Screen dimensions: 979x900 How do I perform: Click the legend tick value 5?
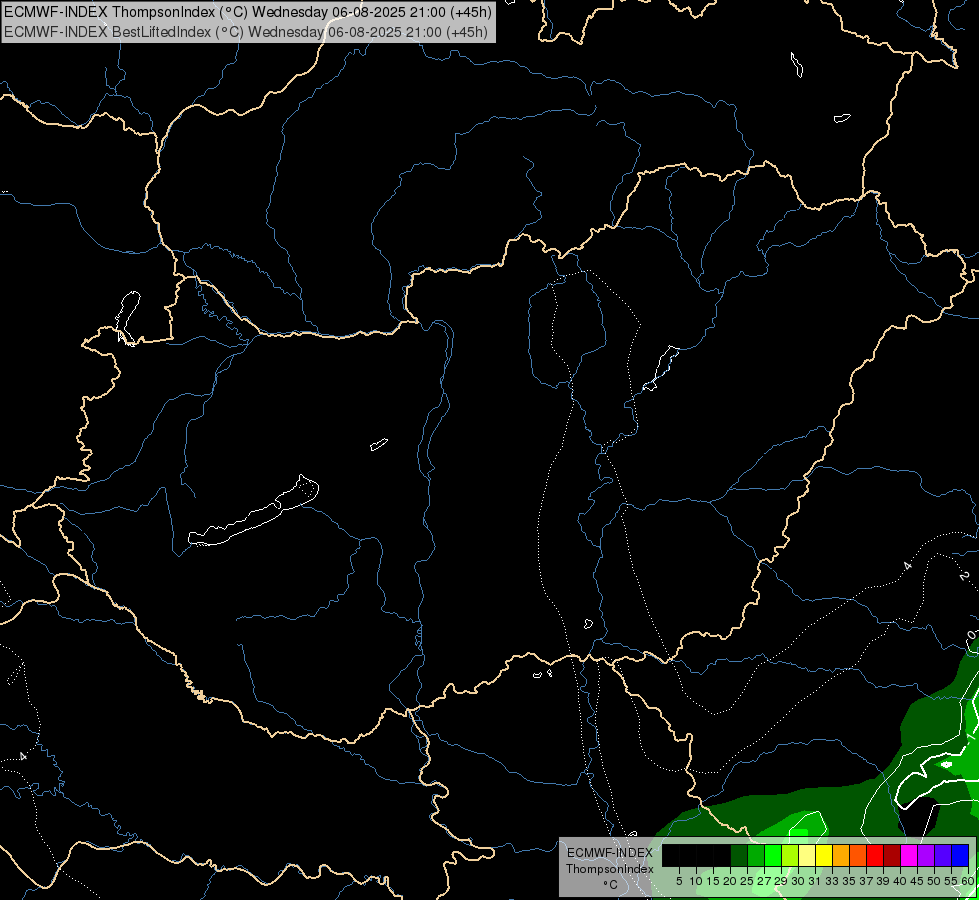pyautogui.click(x=679, y=881)
